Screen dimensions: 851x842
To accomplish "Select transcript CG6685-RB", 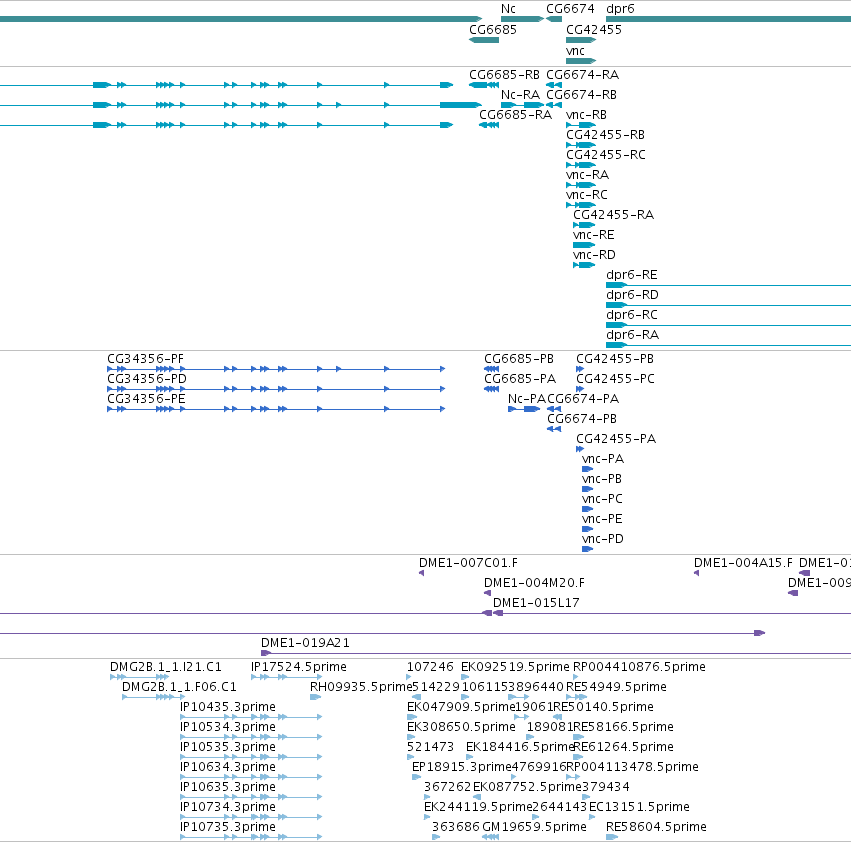I will pyautogui.click(x=504, y=74).
